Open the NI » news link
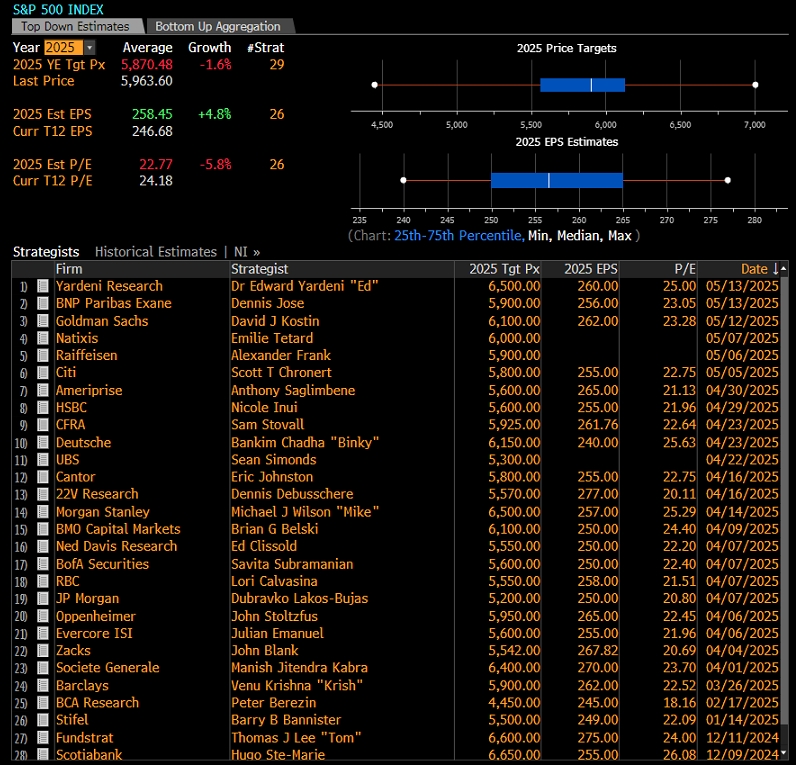The width and height of the screenshot is (796, 765). pyautogui.click(x=247, y=252)
